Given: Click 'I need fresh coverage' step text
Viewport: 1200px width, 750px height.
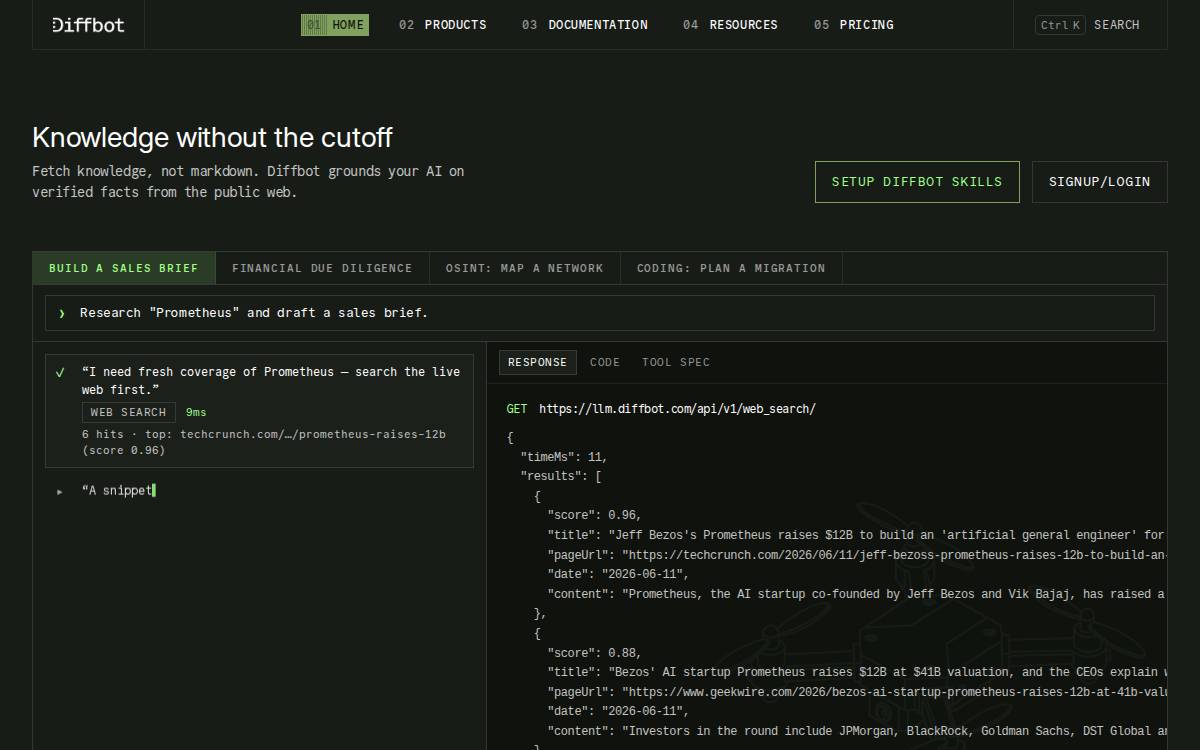Looking at the screenshot, I should [271, 381].
